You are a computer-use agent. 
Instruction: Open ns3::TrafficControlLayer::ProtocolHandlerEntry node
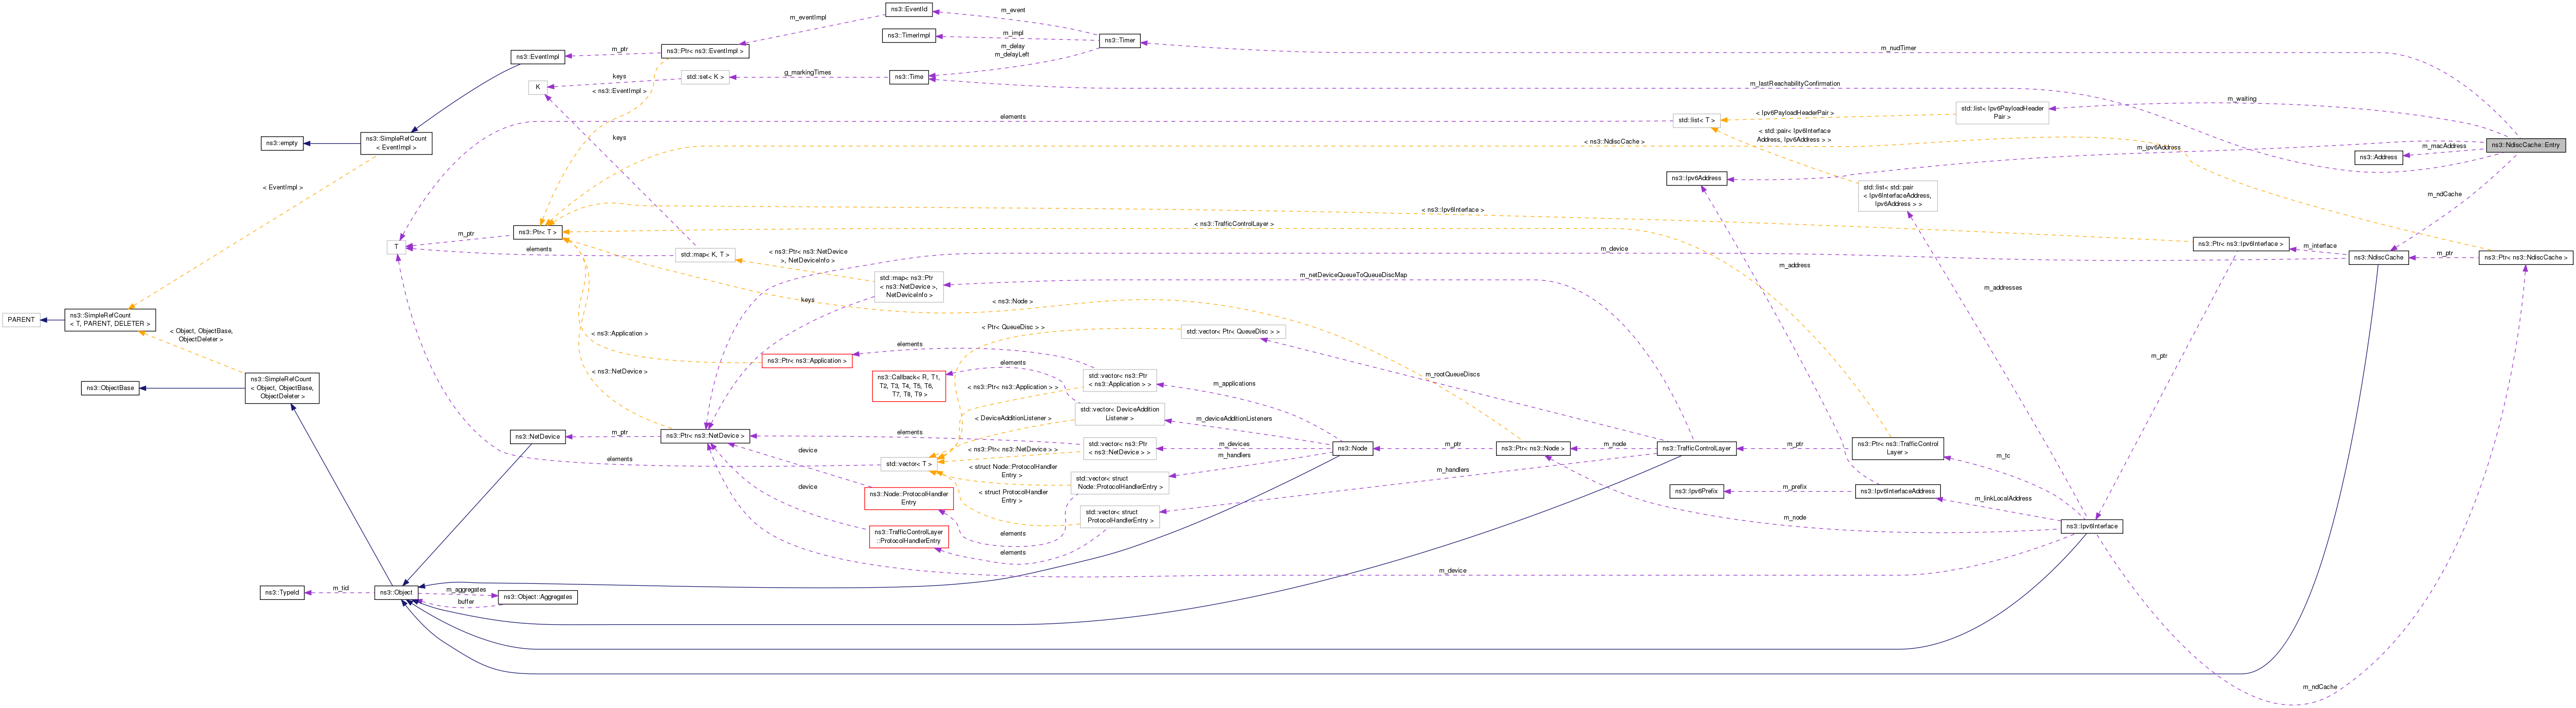tap(908, 536)
